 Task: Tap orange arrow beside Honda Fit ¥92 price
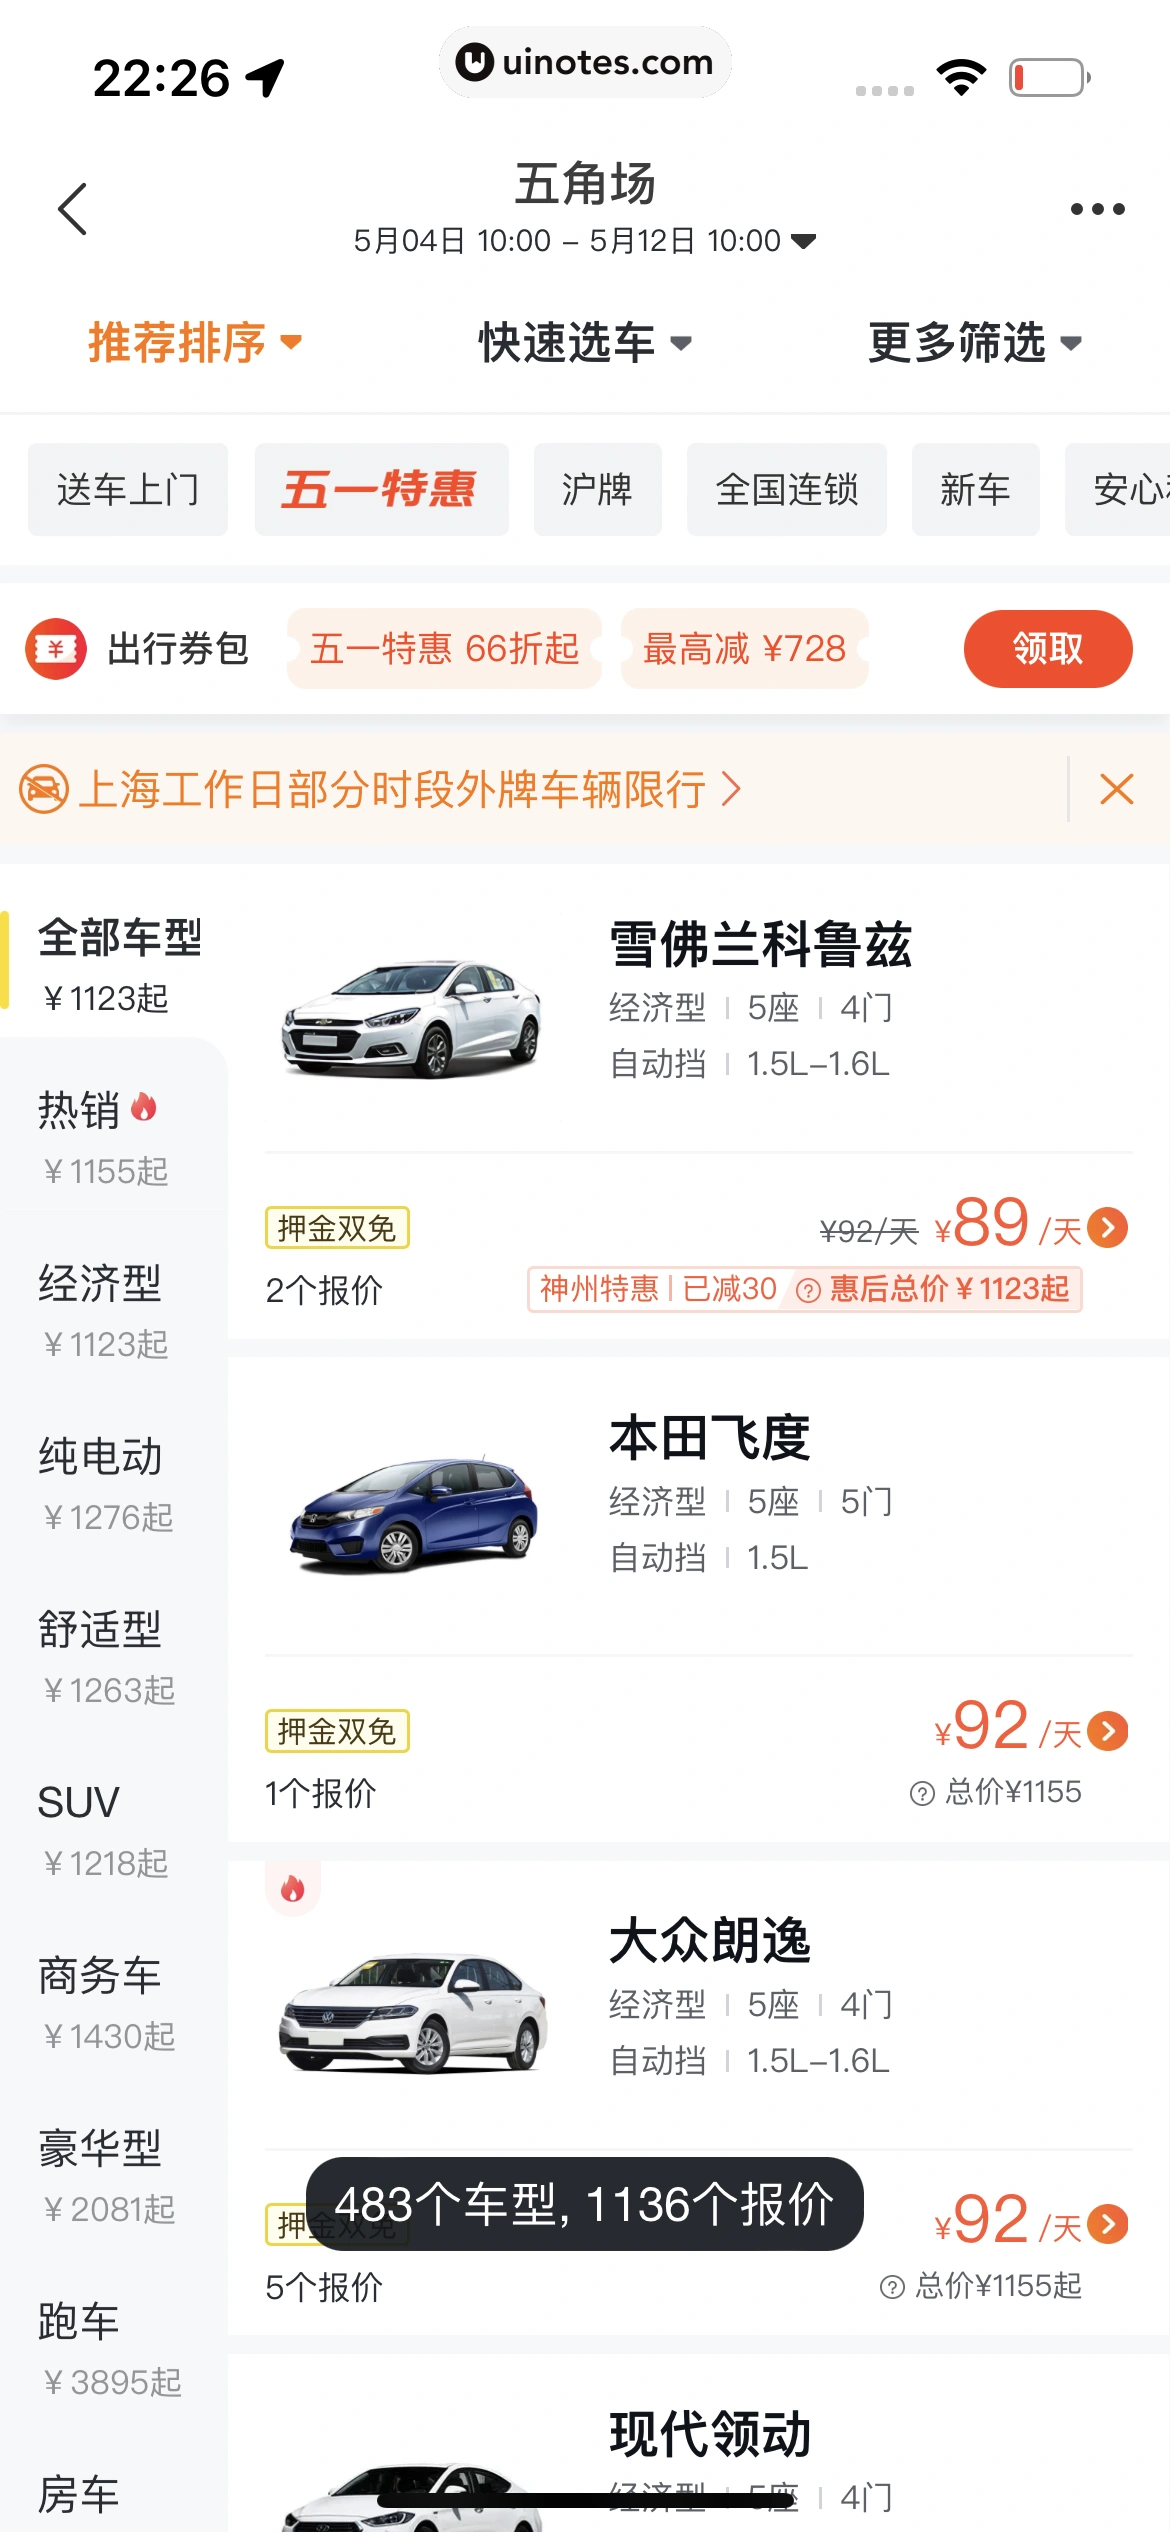pos(1108,1730)
